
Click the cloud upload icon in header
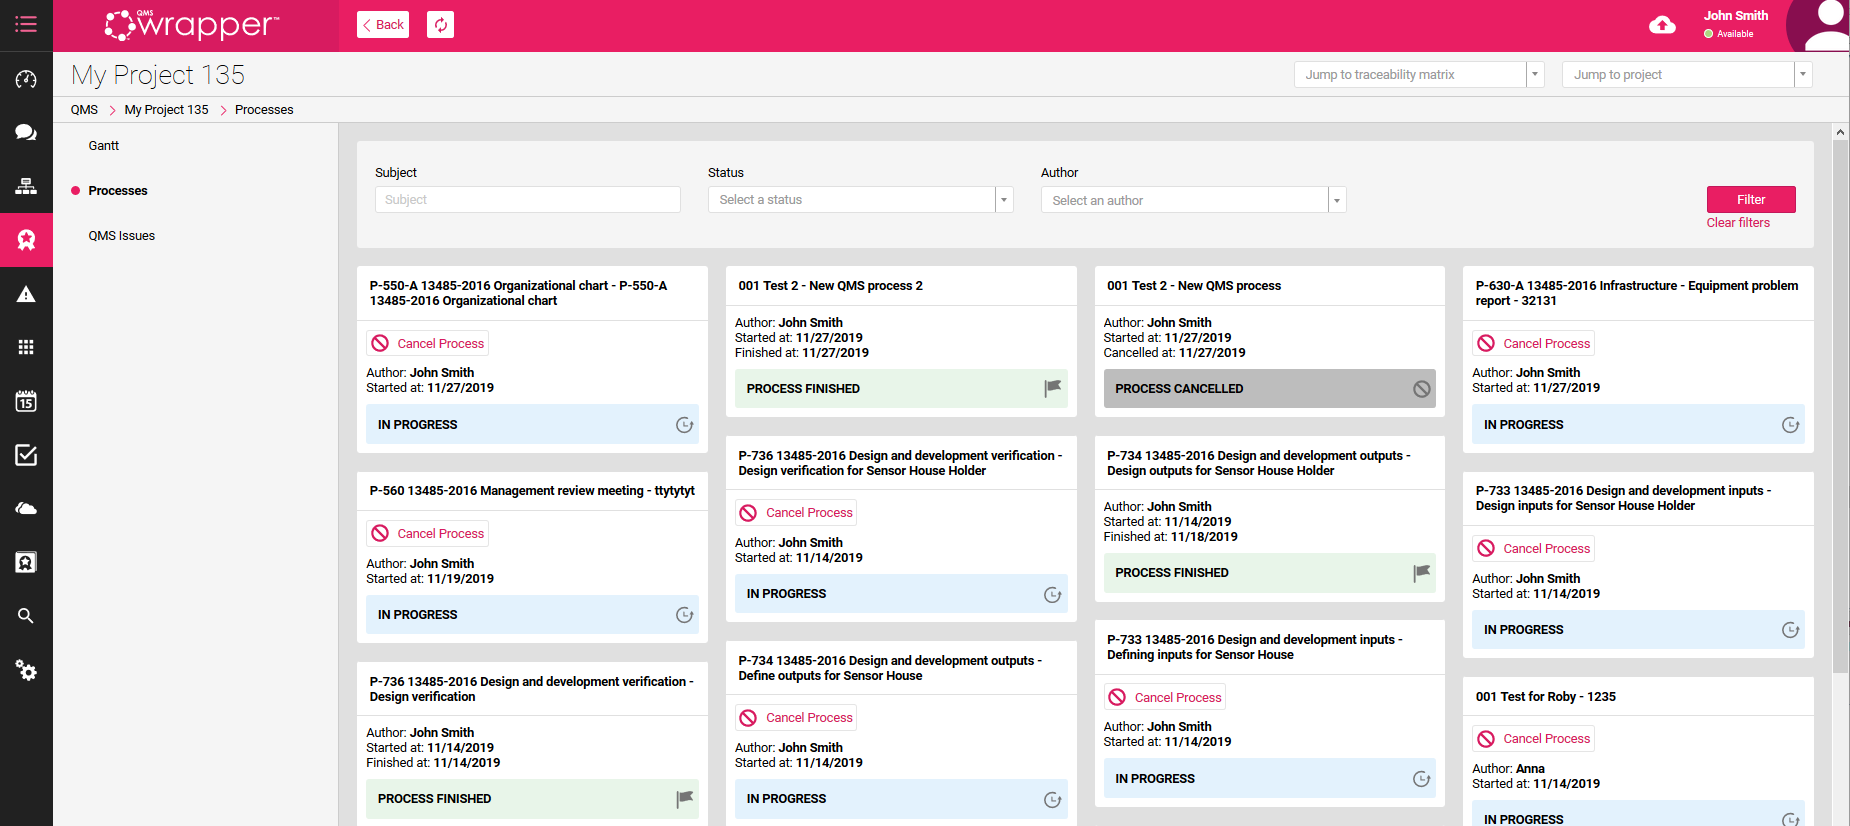click(x=1662, y=25)
